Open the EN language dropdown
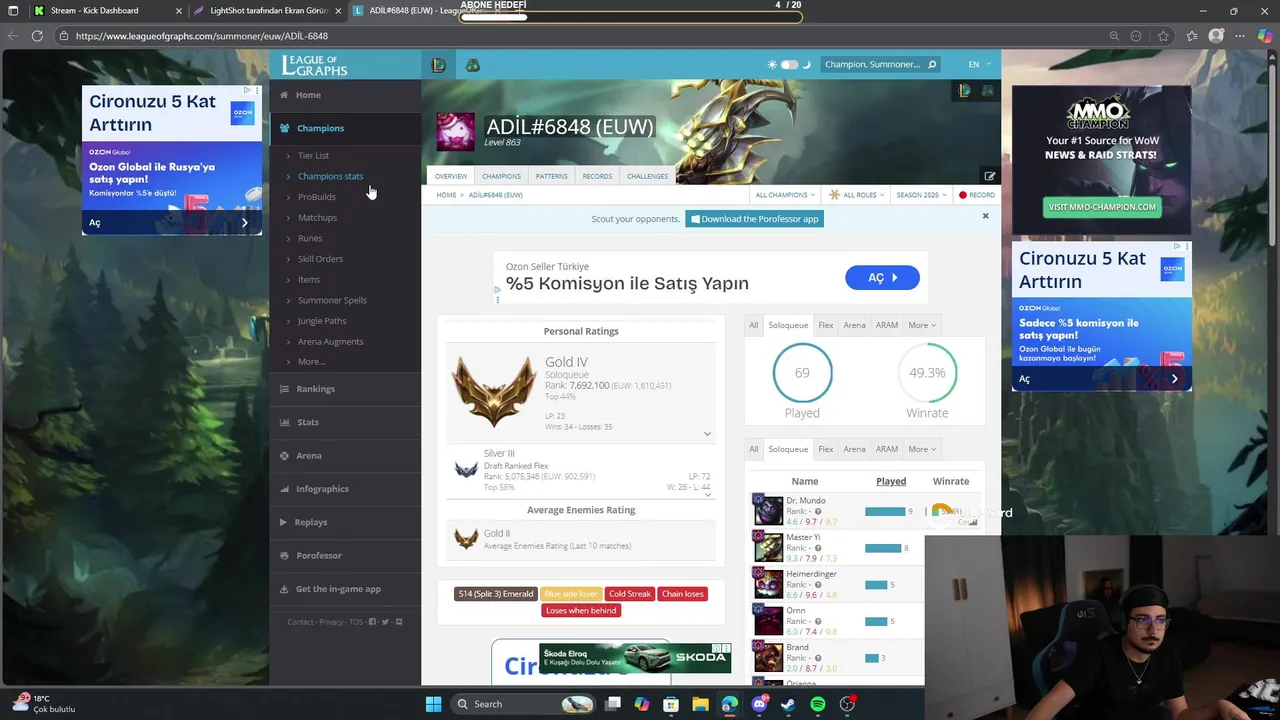 click(979, 64)
